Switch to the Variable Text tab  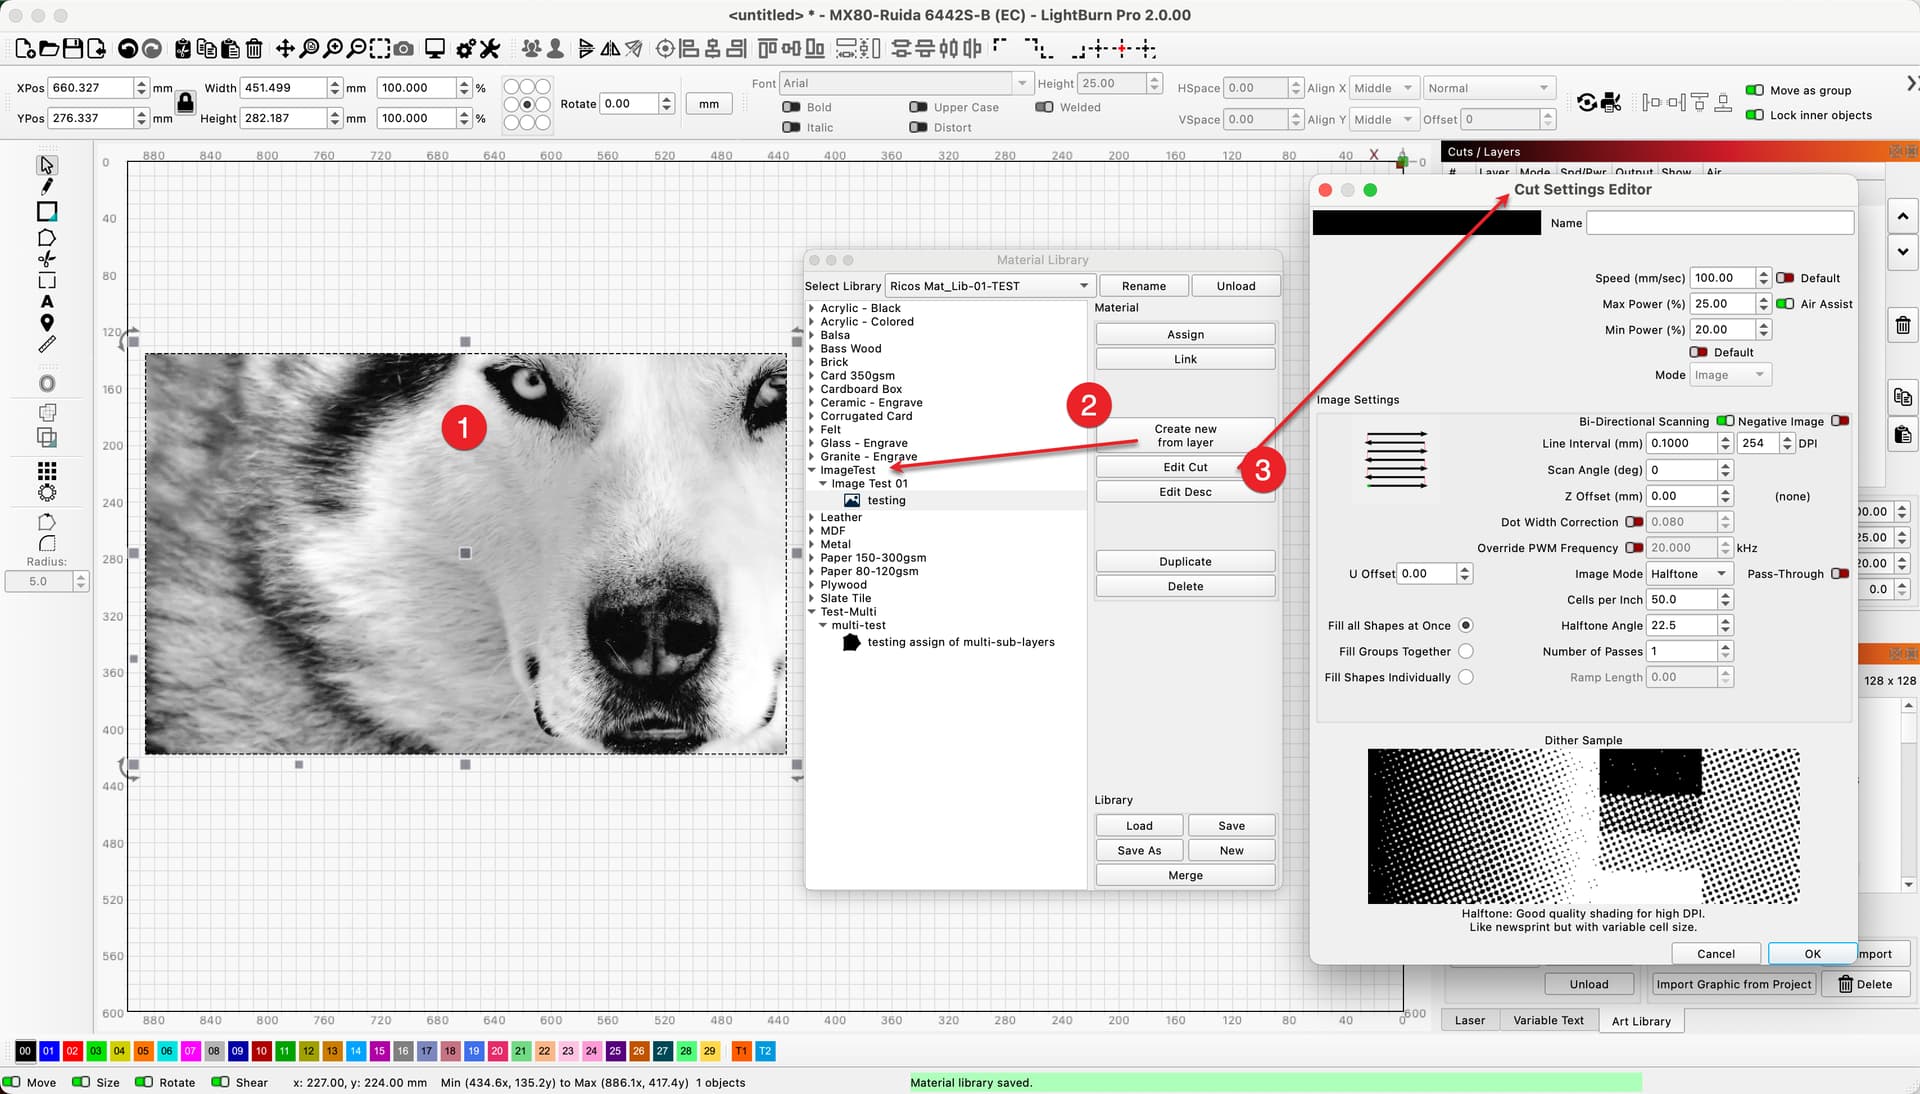tap(1548, 1021)
